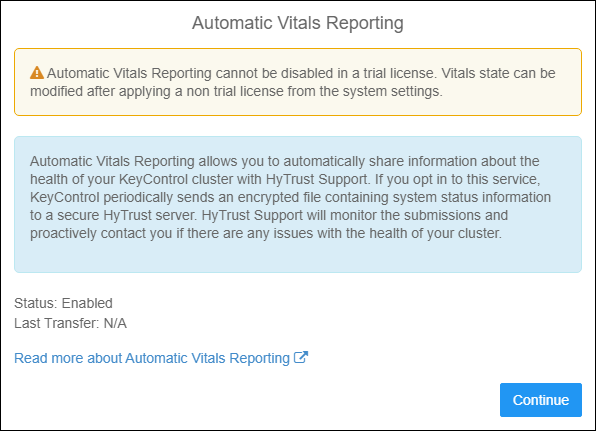Click the blue Continue button
The height and width of the screenshot is (431, 596).
(x=541, y=400)
